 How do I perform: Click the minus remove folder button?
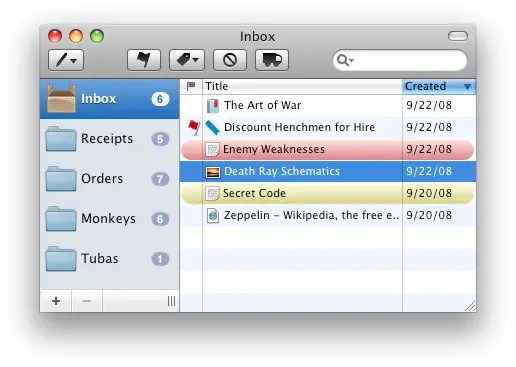click(87, 301)
